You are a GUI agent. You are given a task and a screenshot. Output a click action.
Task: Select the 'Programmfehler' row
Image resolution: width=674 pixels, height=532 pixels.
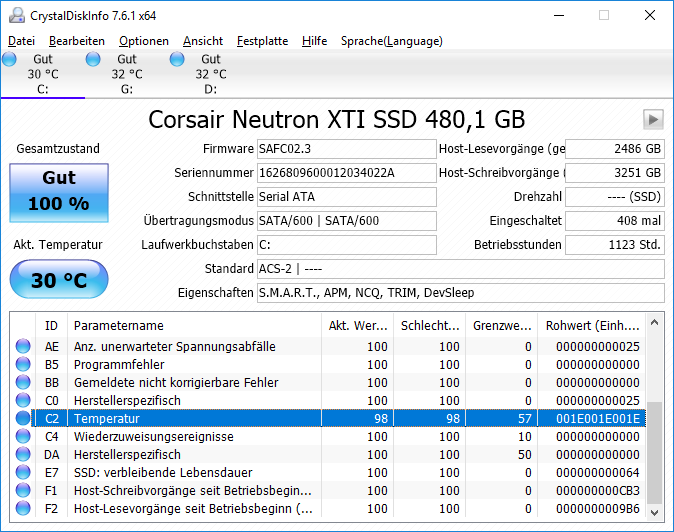pyautogui.click(x=330, y=364)
